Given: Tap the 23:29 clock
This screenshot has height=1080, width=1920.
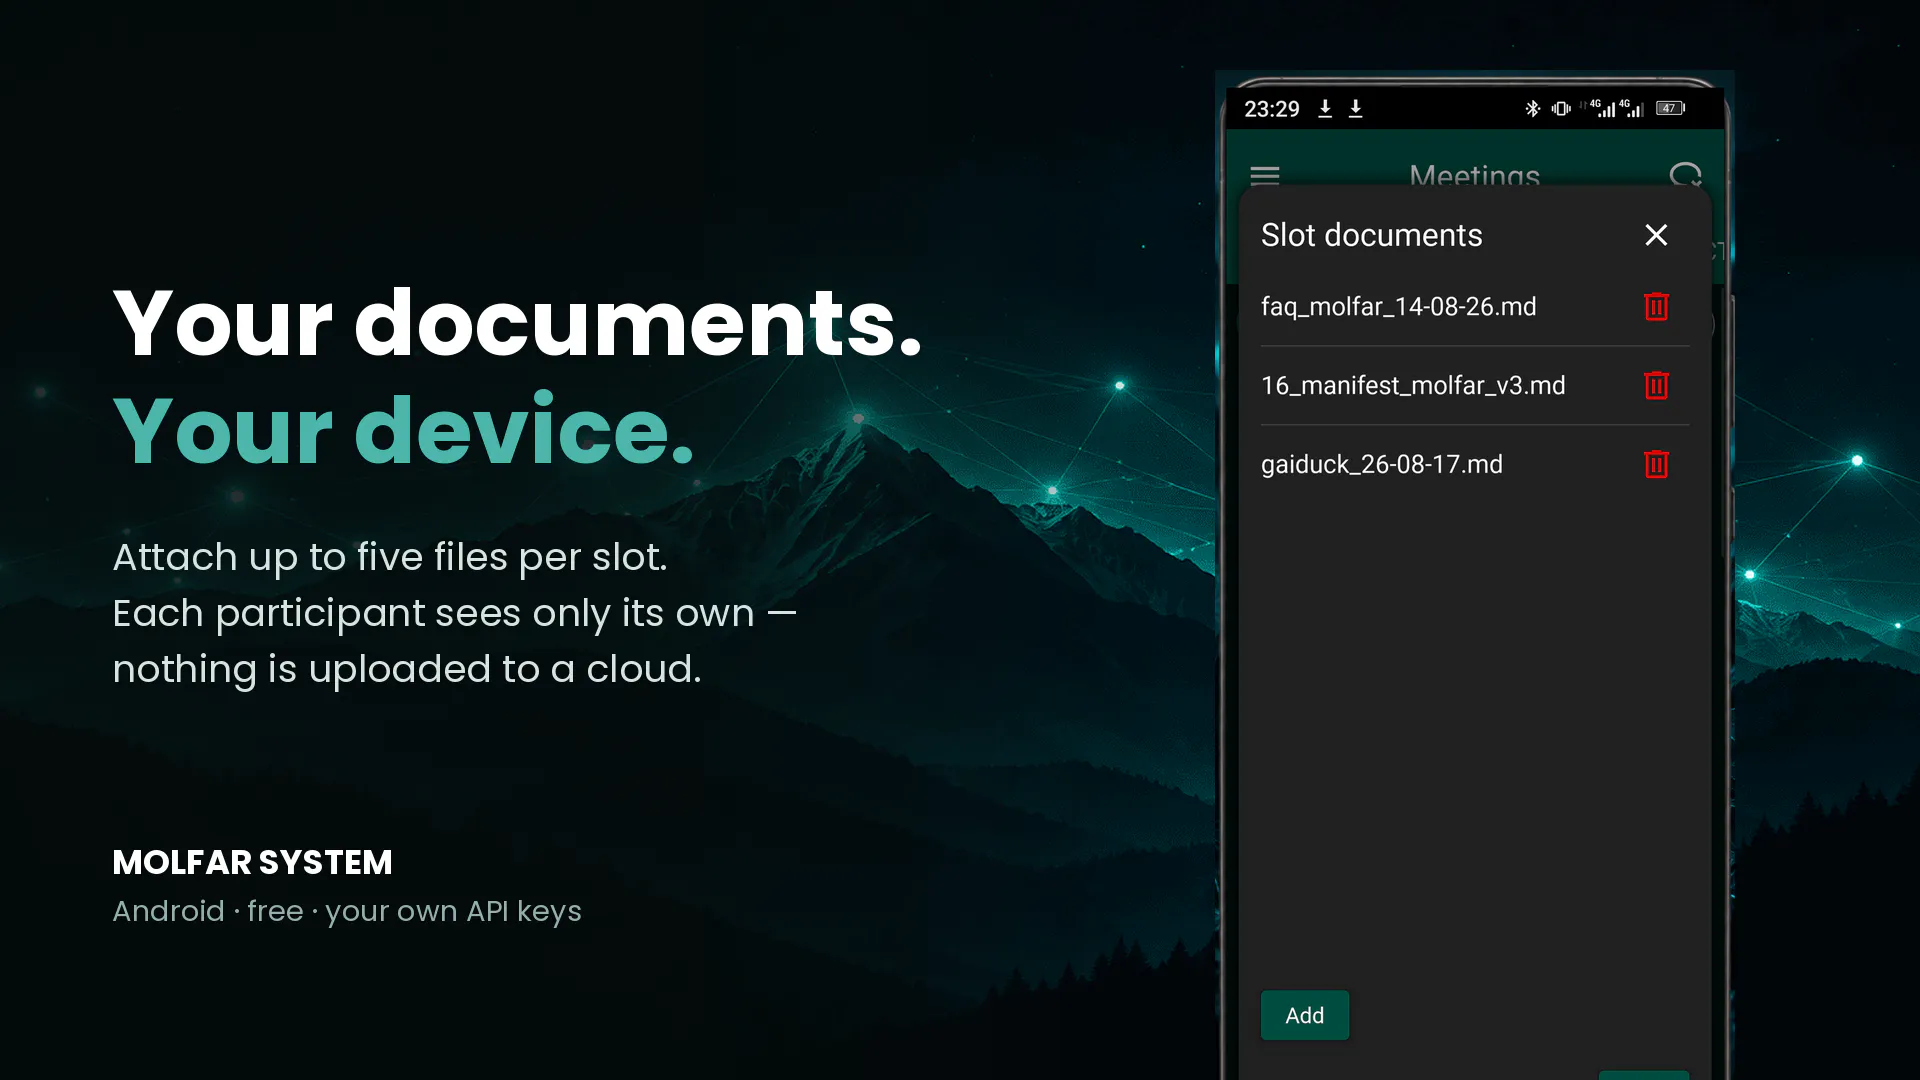Looking at the screenshot, I should coord(1272,109).
